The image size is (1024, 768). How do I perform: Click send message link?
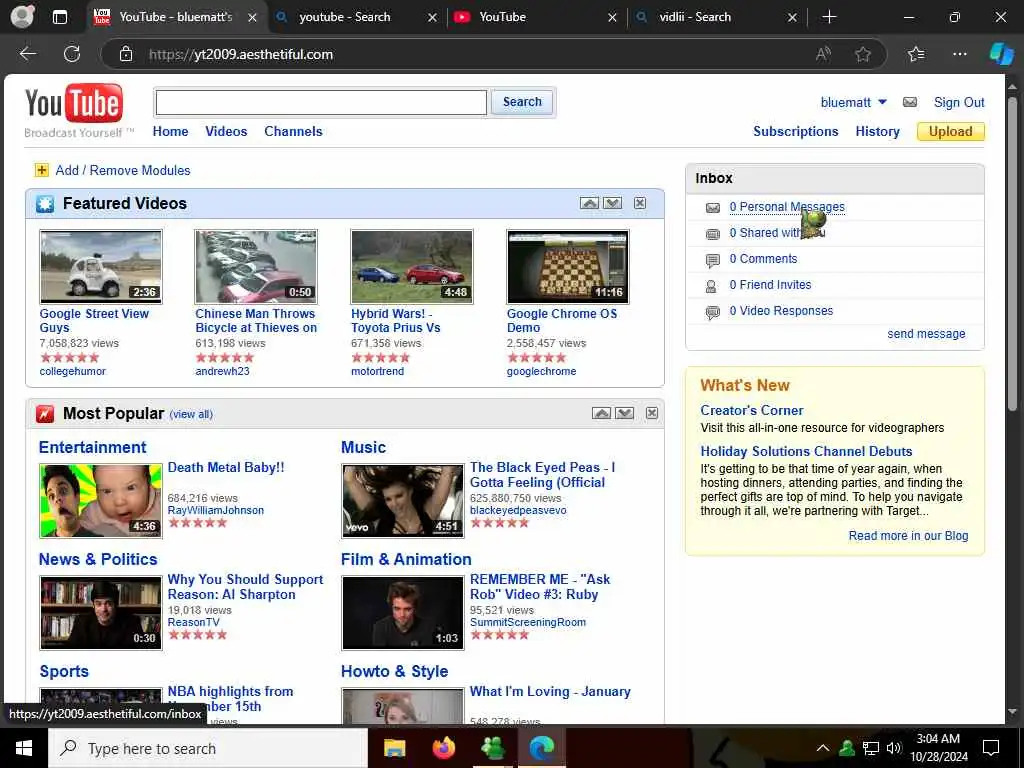926,334
